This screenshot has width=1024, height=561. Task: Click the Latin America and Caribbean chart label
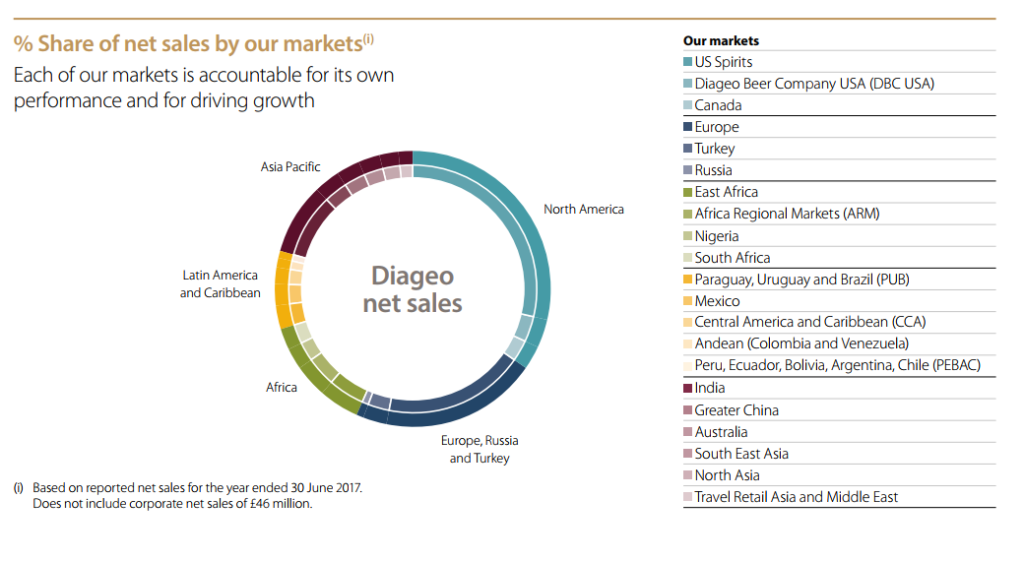coord(219,284)
